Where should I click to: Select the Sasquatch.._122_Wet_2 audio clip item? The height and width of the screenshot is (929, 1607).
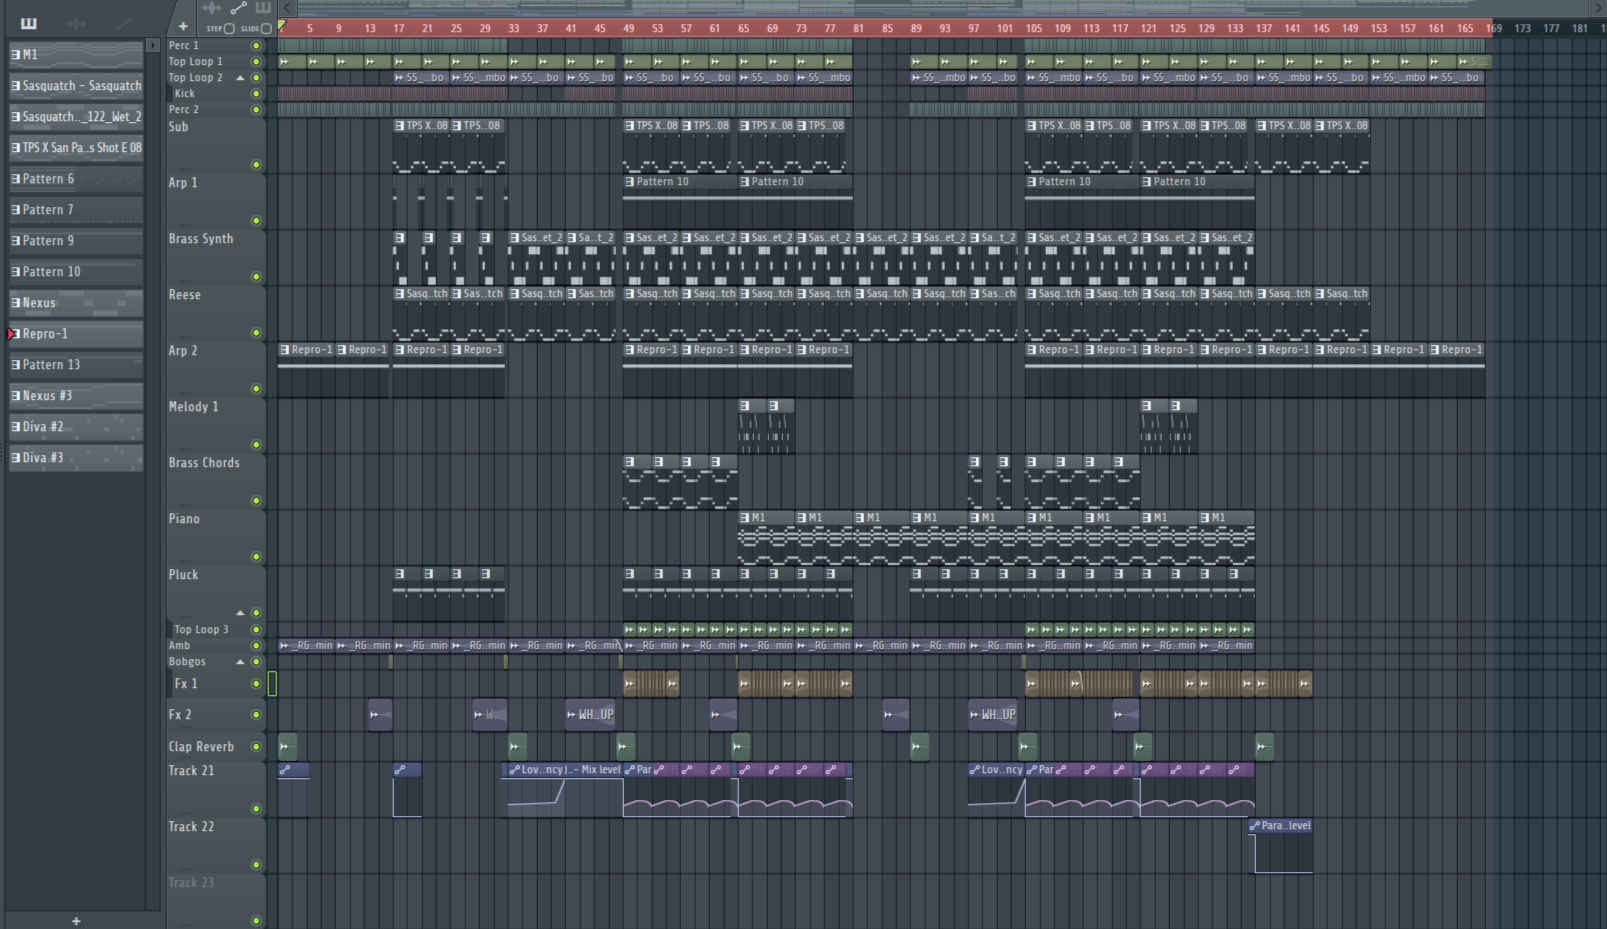coord(76,116)
